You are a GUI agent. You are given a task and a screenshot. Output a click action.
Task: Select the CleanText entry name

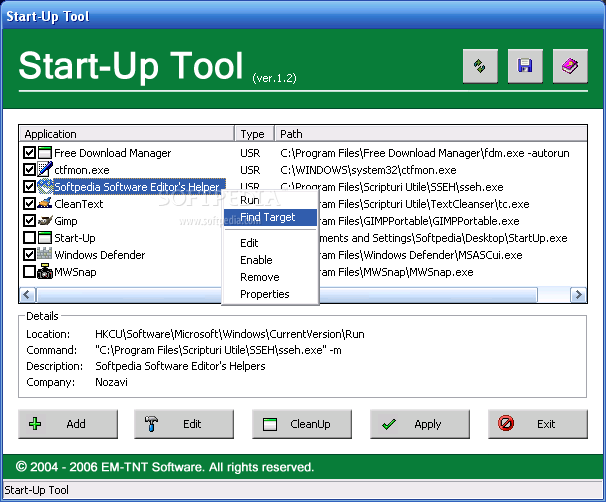(x=79, y=204)
